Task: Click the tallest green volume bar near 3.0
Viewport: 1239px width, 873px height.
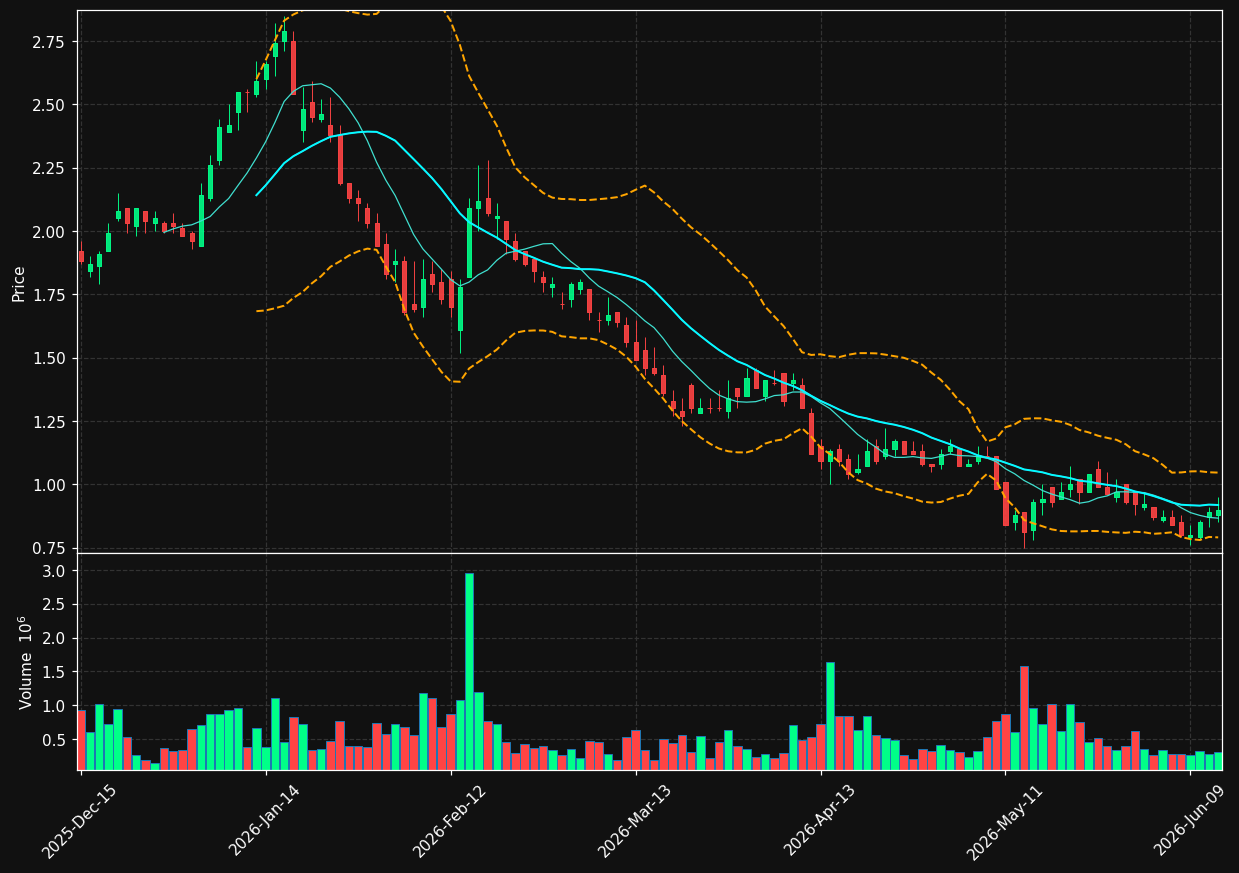Action: point(469,671)
